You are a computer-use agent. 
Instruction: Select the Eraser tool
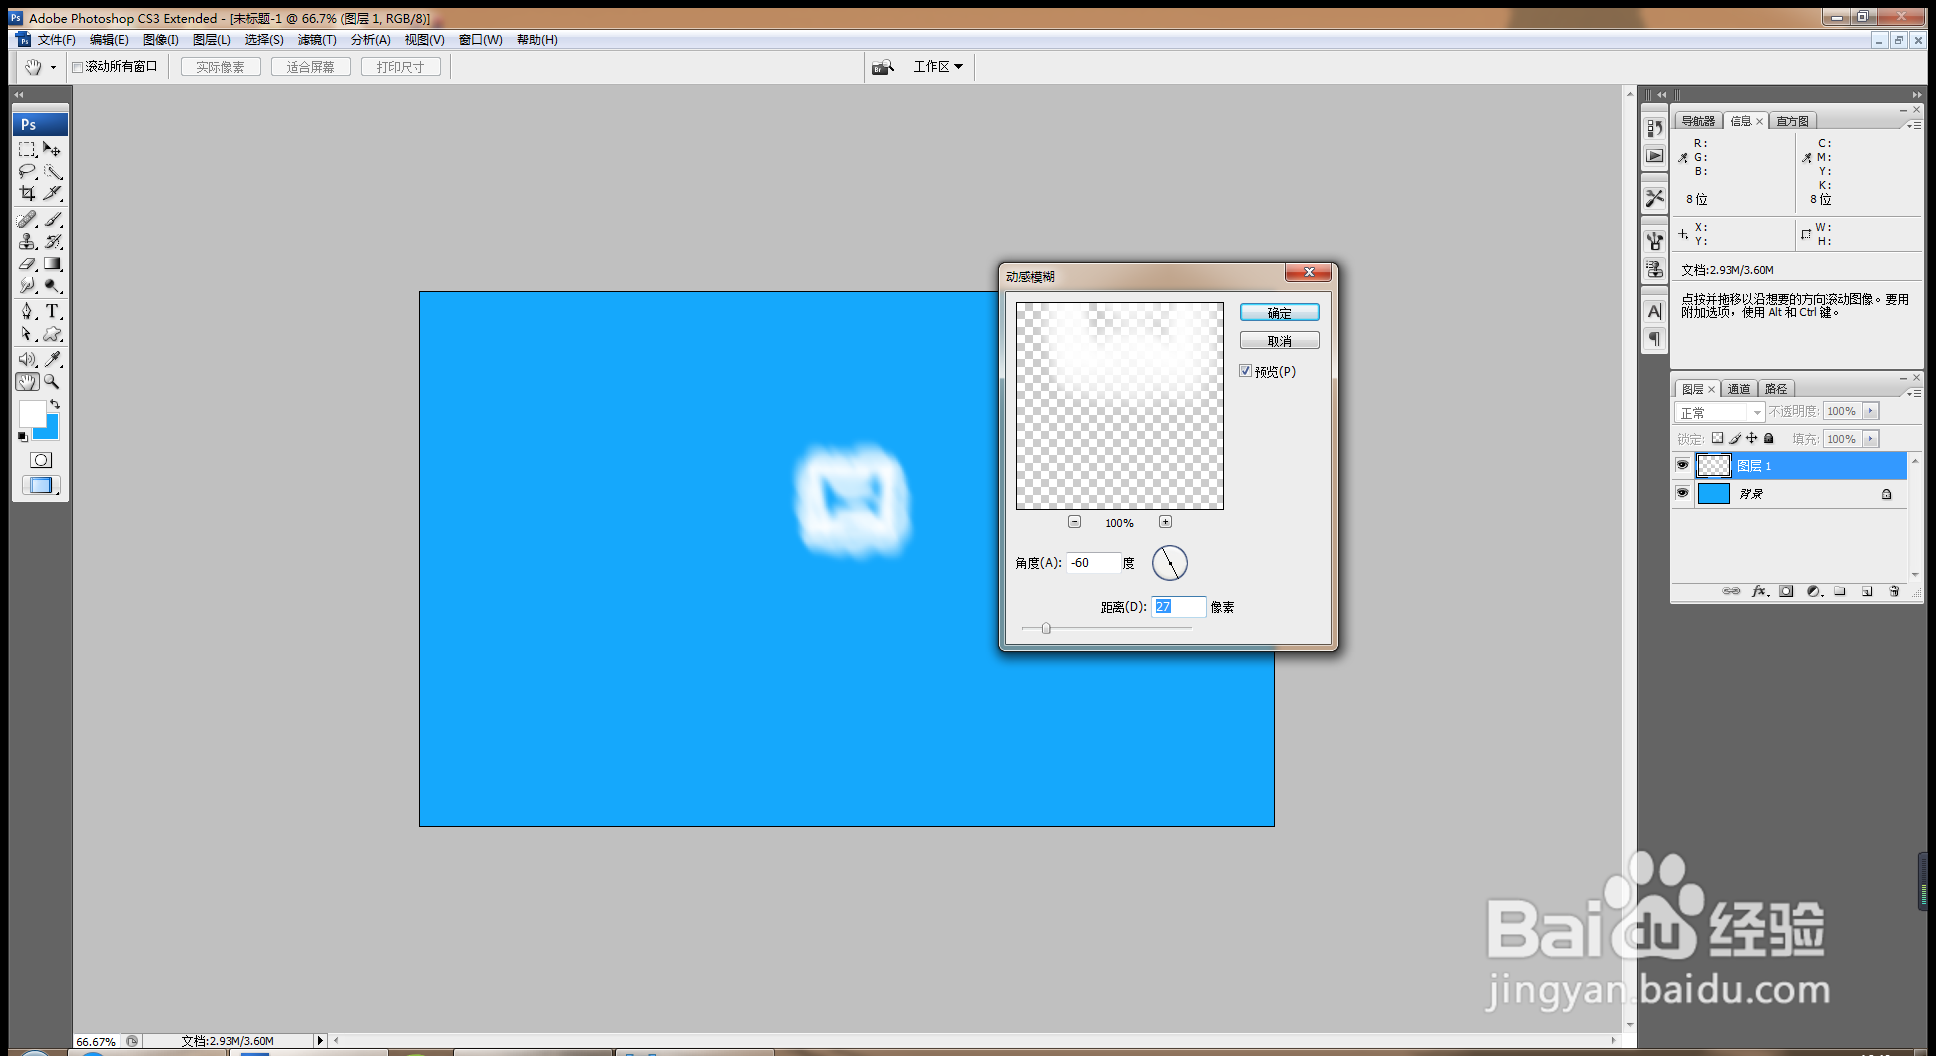pos(27,264)
